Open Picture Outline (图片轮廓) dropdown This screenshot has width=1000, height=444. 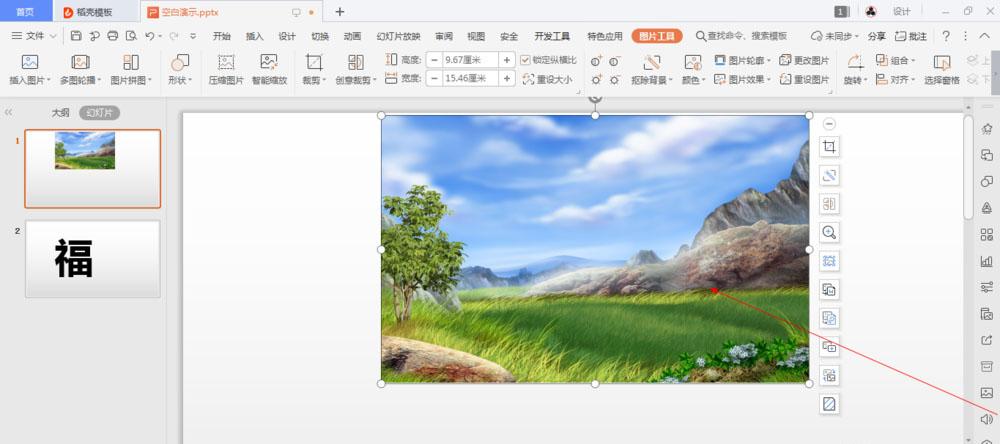click(743, 60)
